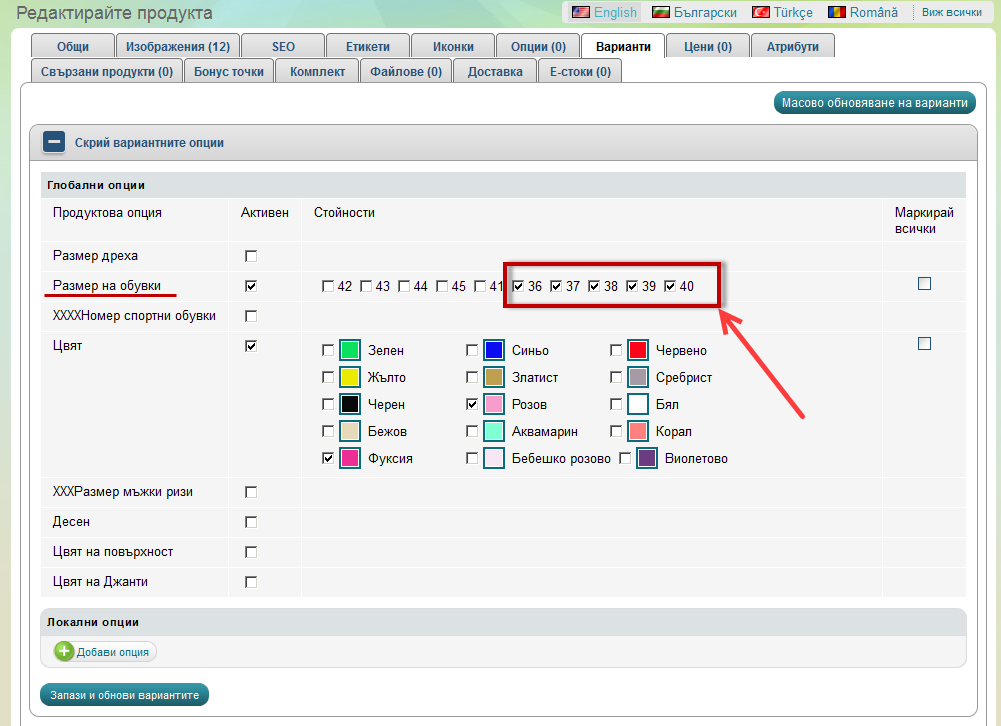Choose the purple Виолетово color swatch
Image resolution: width=1001 pixels, height=726 pixels.
tap(647, 458)
